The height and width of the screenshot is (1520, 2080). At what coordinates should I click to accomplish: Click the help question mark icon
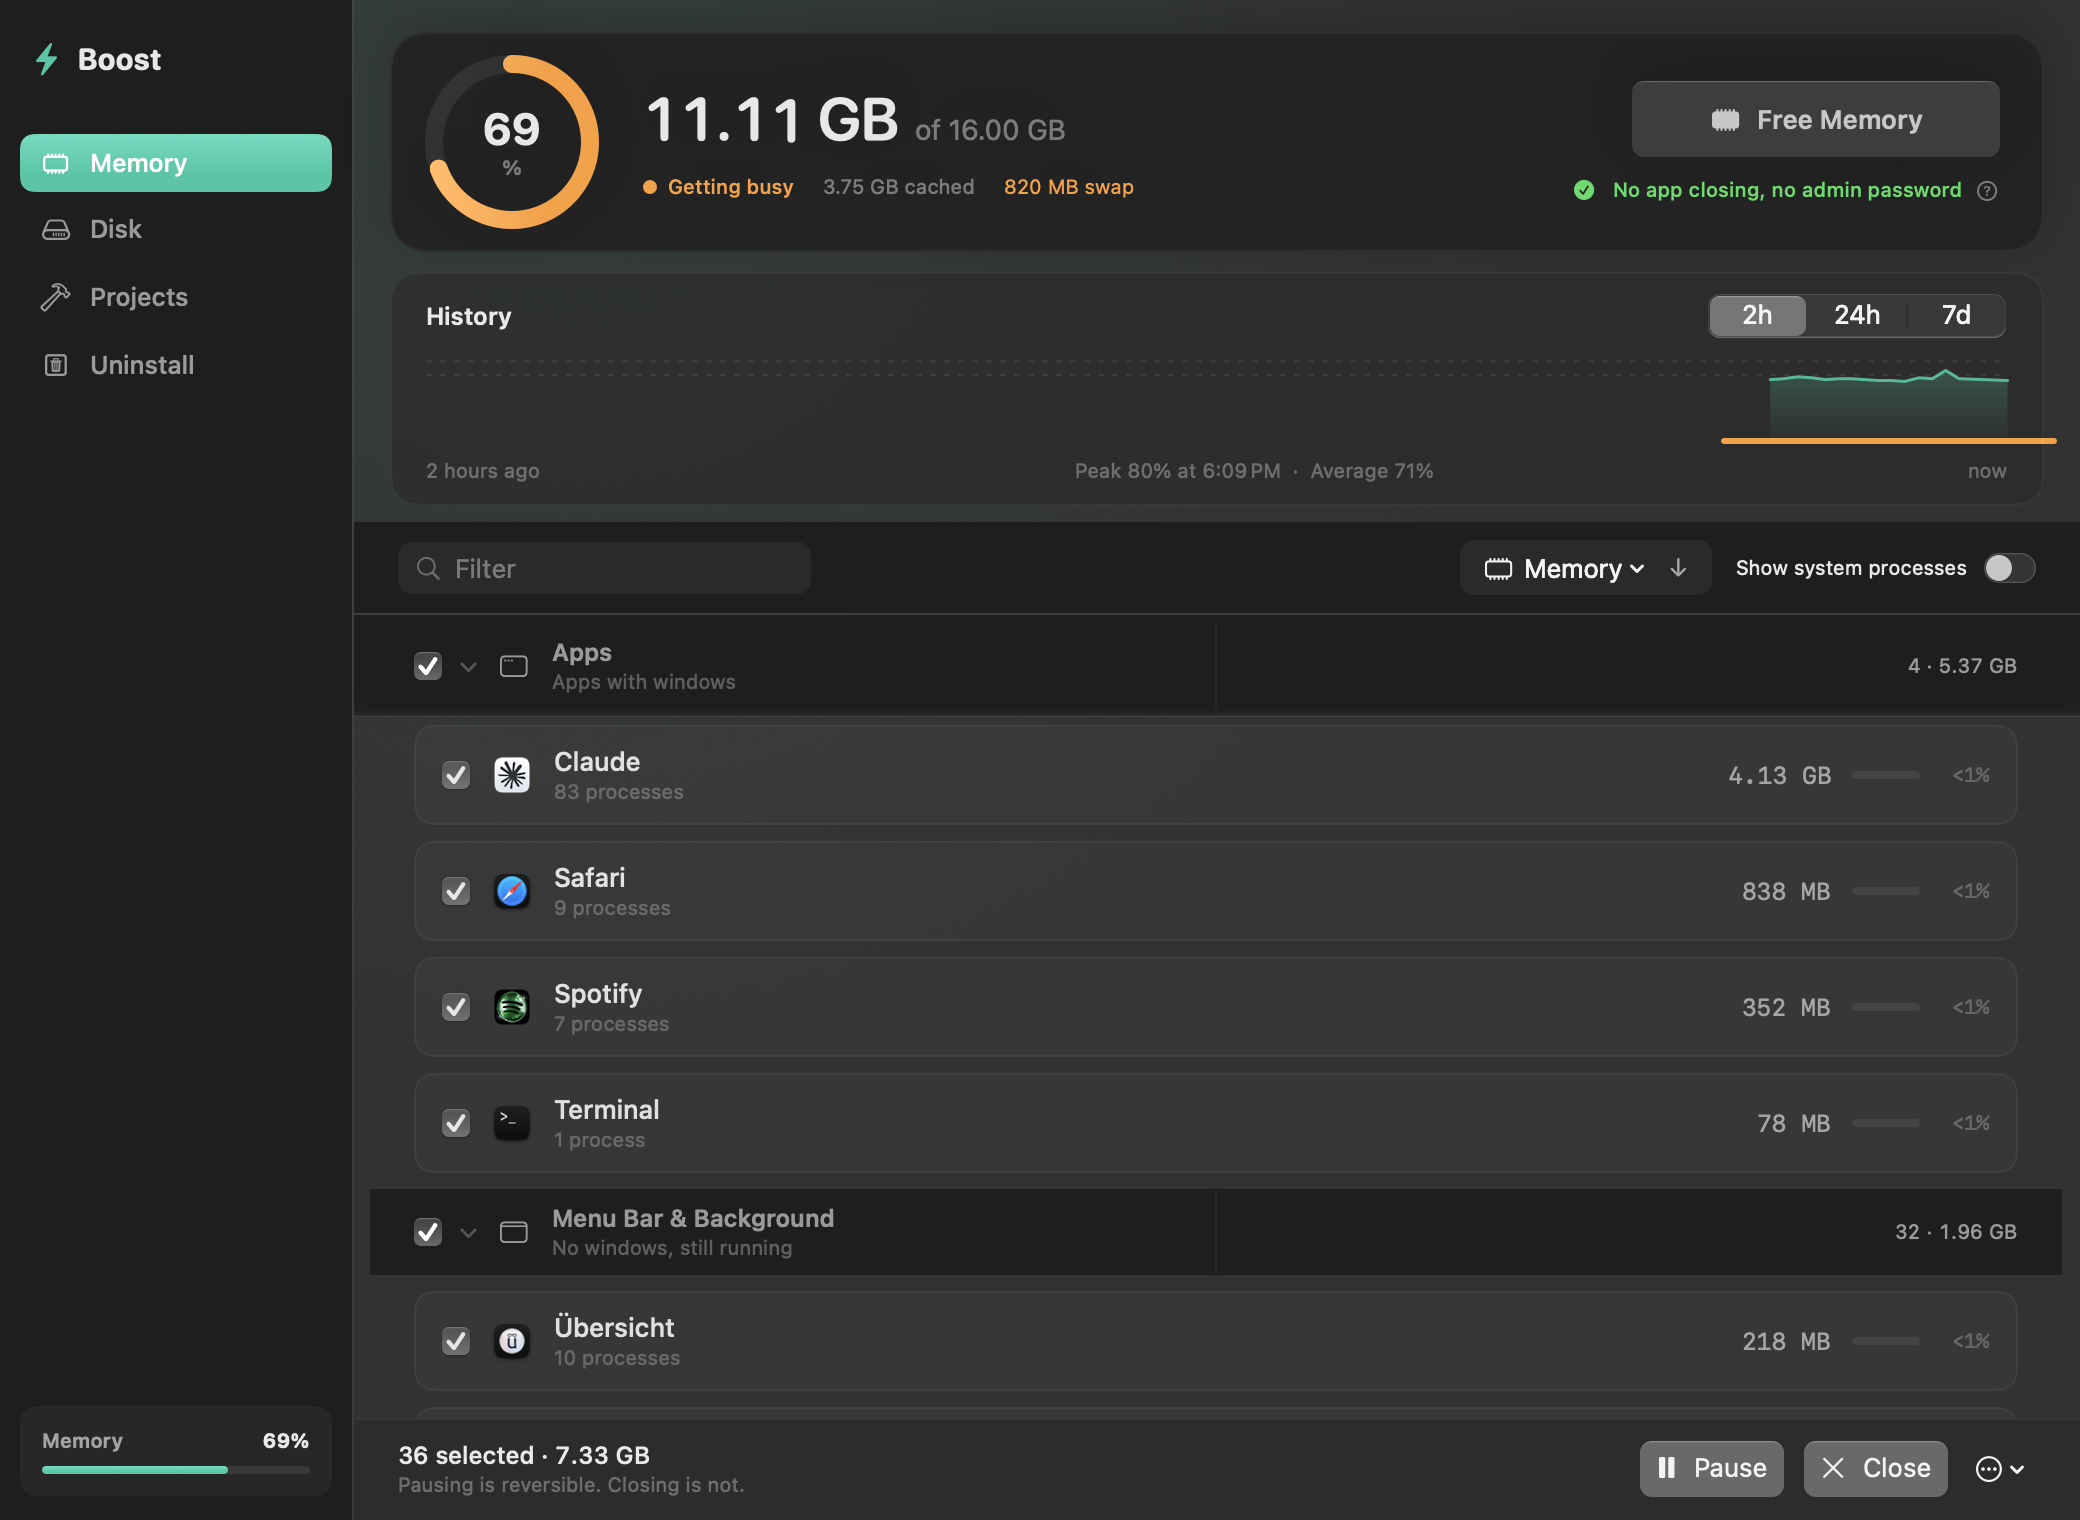[1987, 190]
